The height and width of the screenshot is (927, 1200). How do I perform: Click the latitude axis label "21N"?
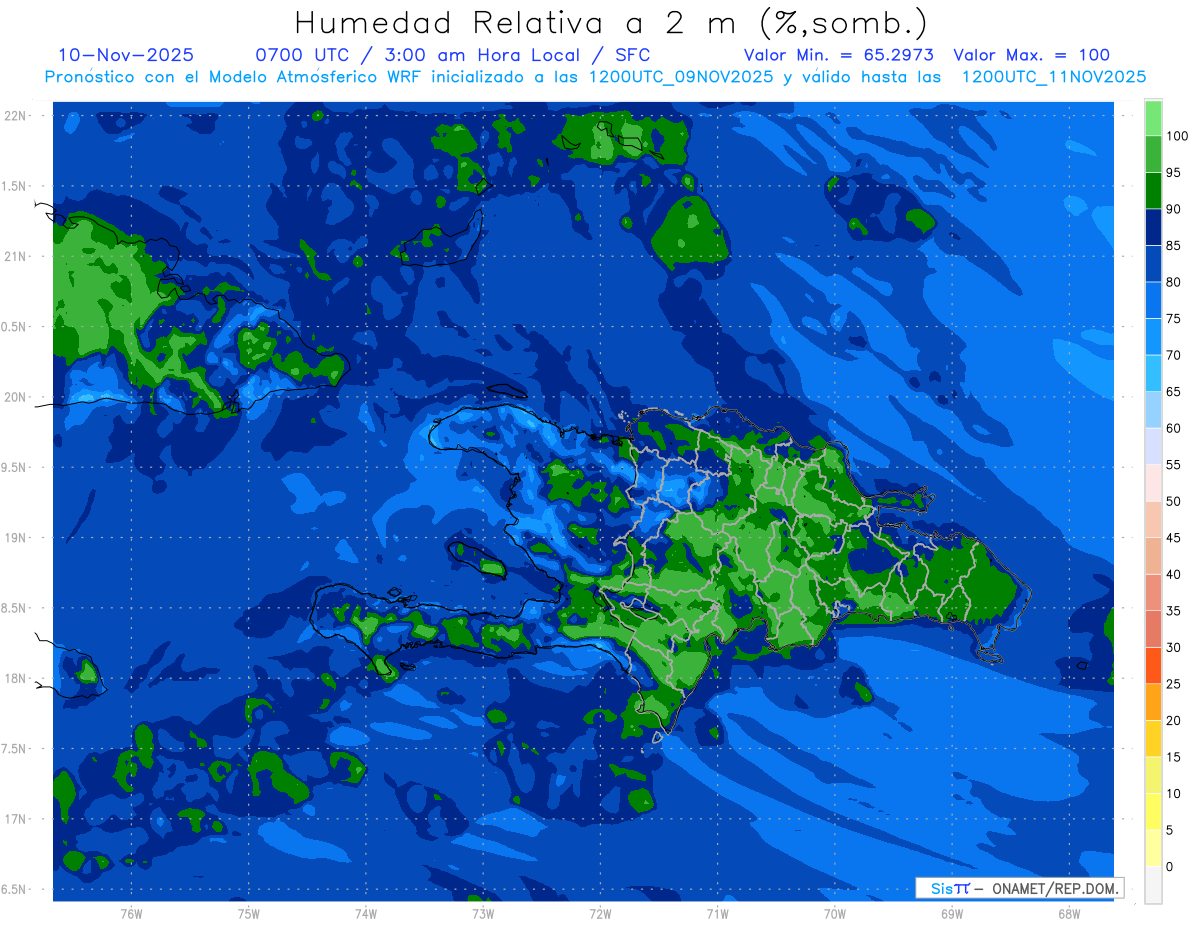(14, 257)
